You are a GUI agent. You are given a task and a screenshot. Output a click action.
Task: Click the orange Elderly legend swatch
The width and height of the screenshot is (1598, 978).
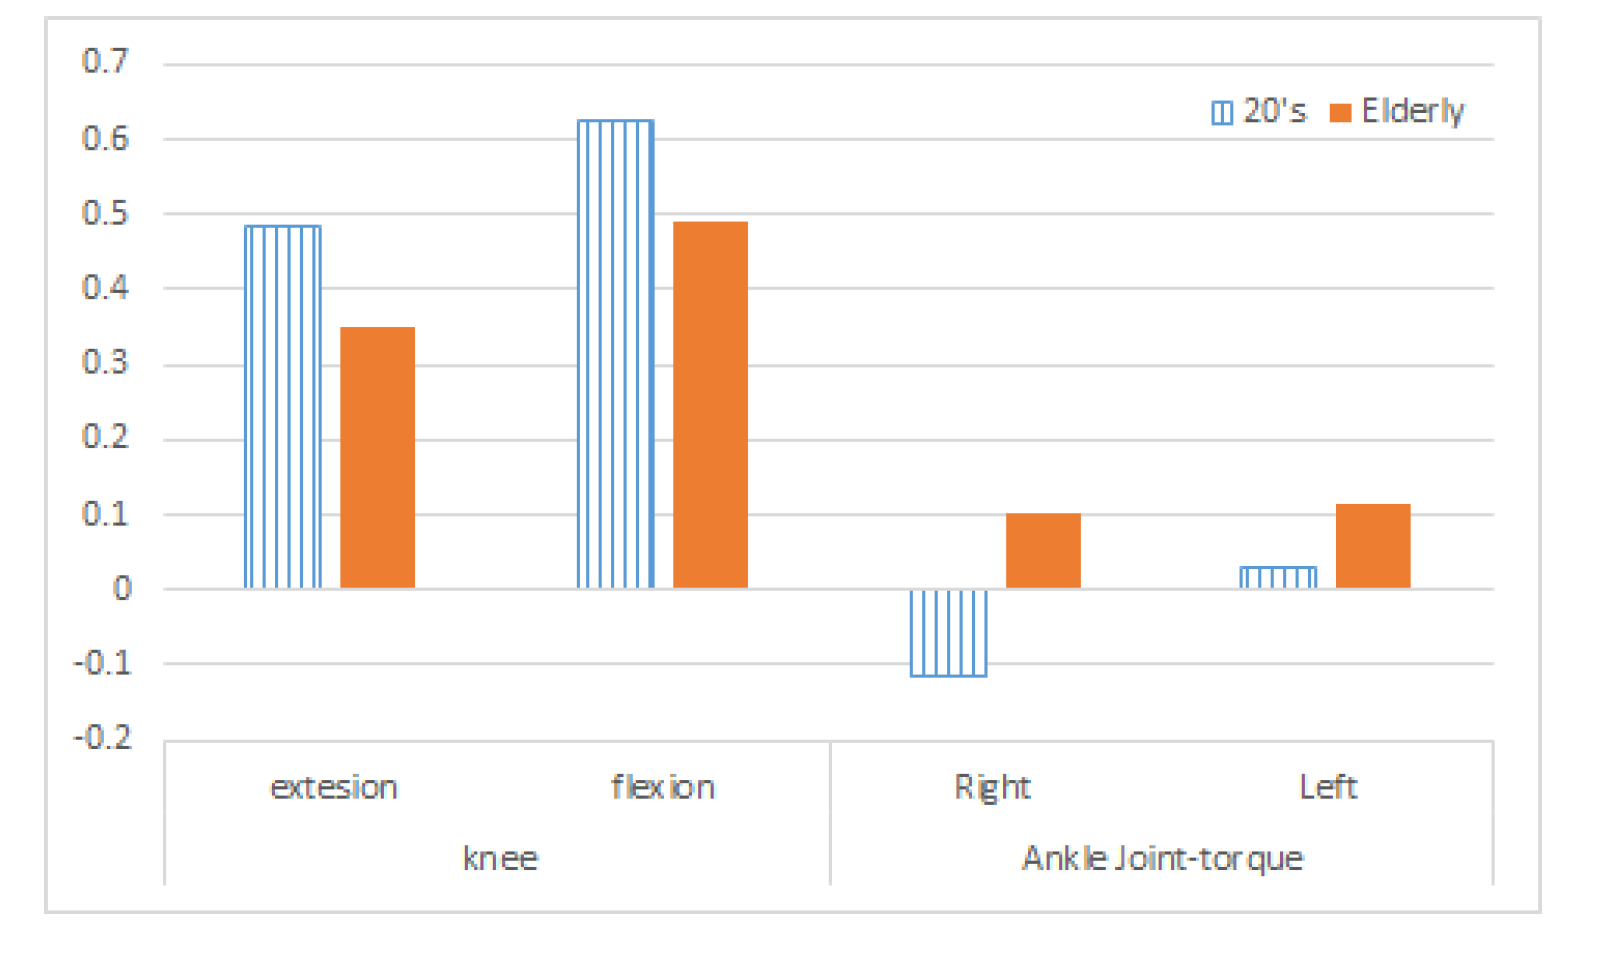click(1340, 113)
